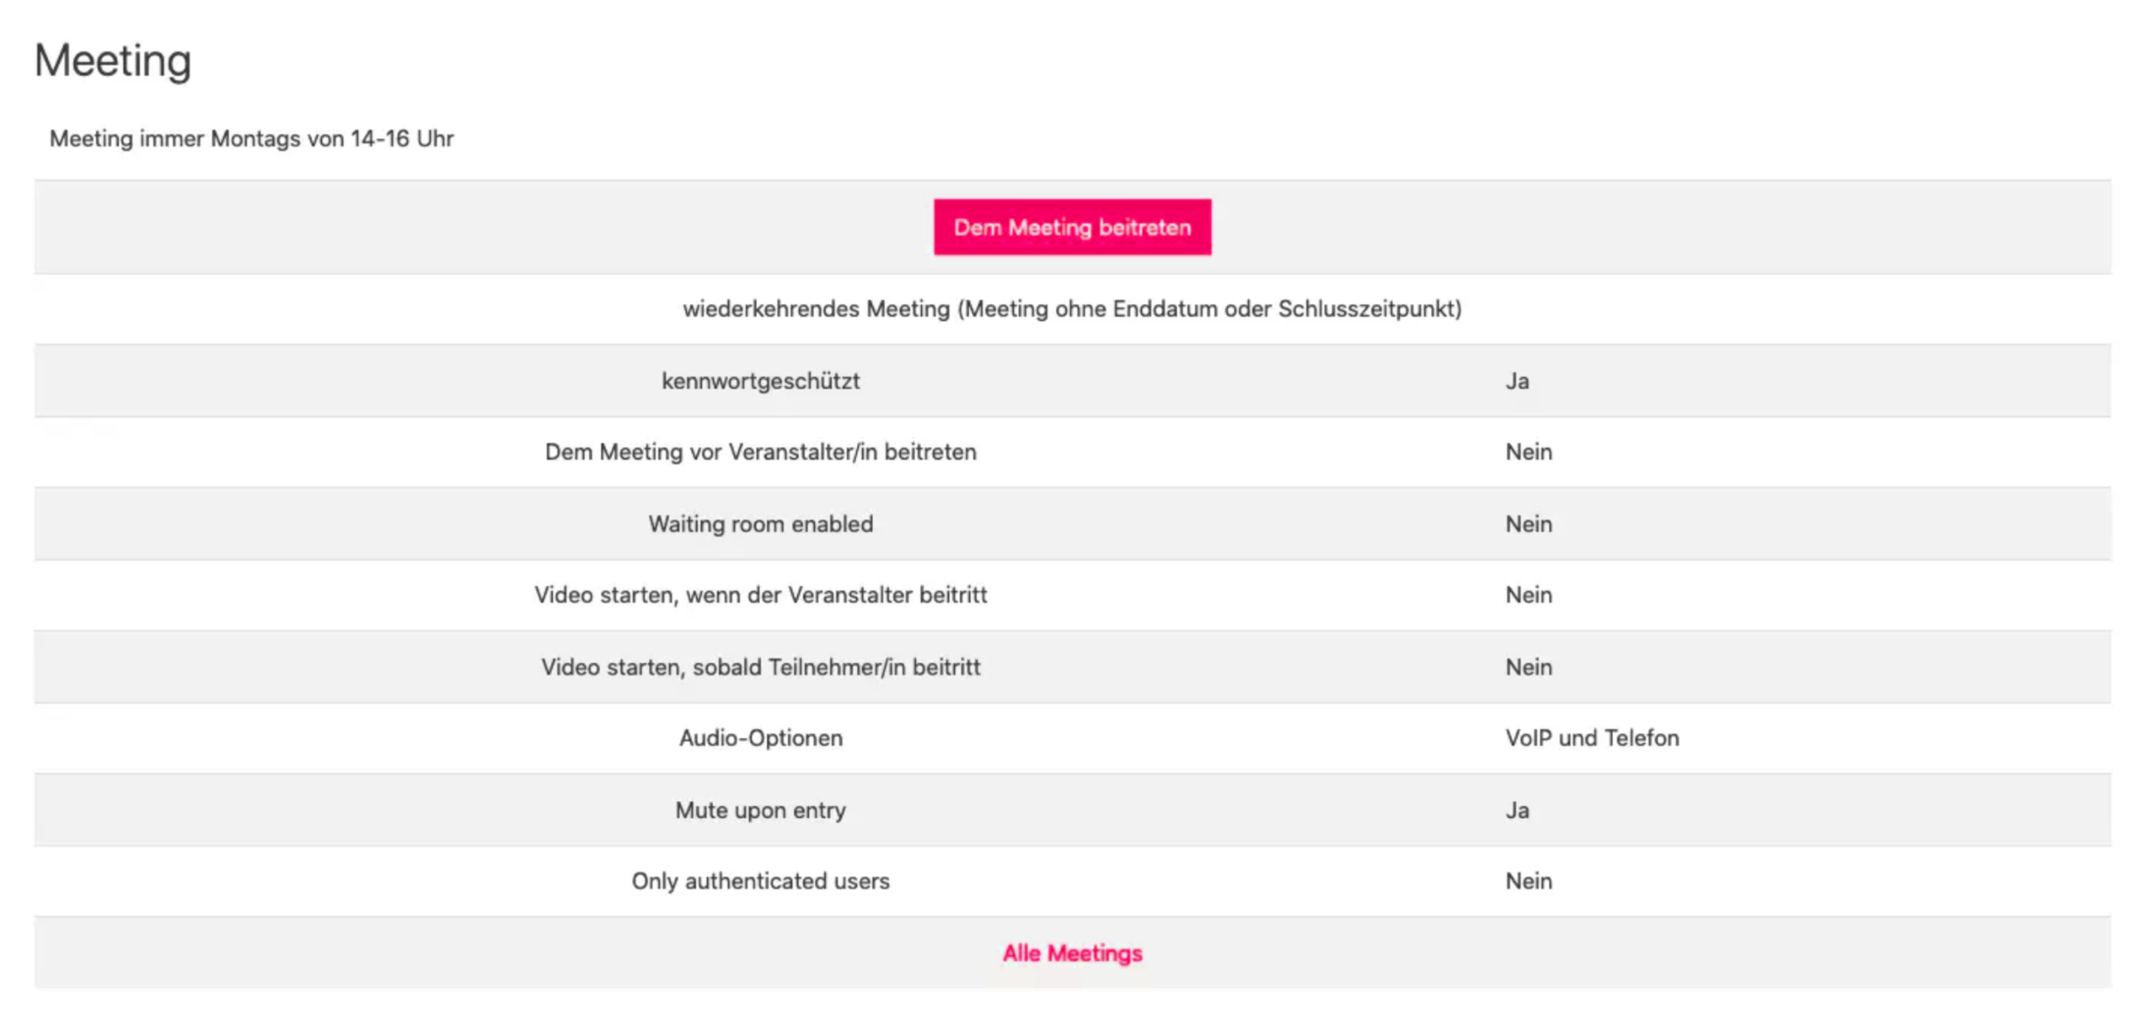
Task: Select the "Nein" value for waiting room
Action: coord(1528,523)
